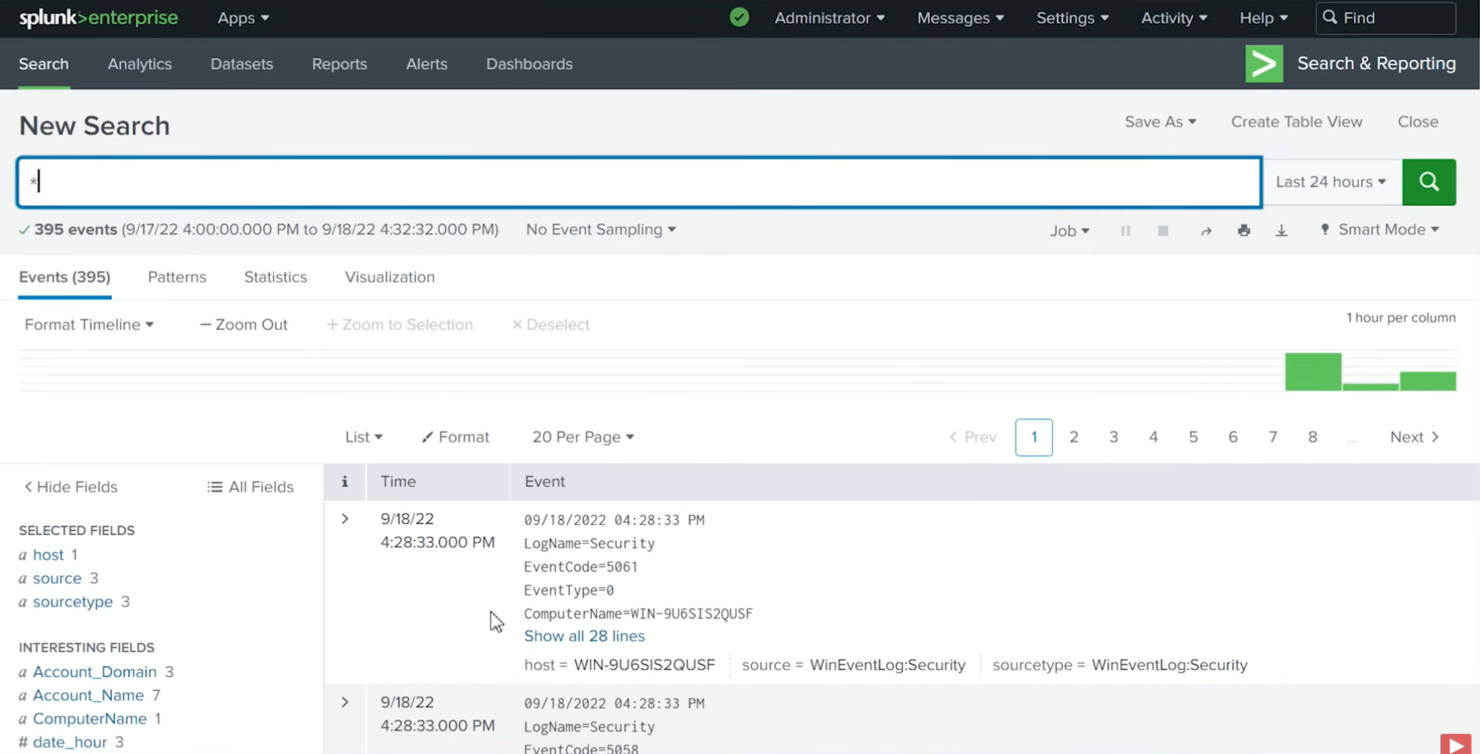Click the splunk>enterprise logo
This screenshot has width=1480, height=754.
click(98, 18)
